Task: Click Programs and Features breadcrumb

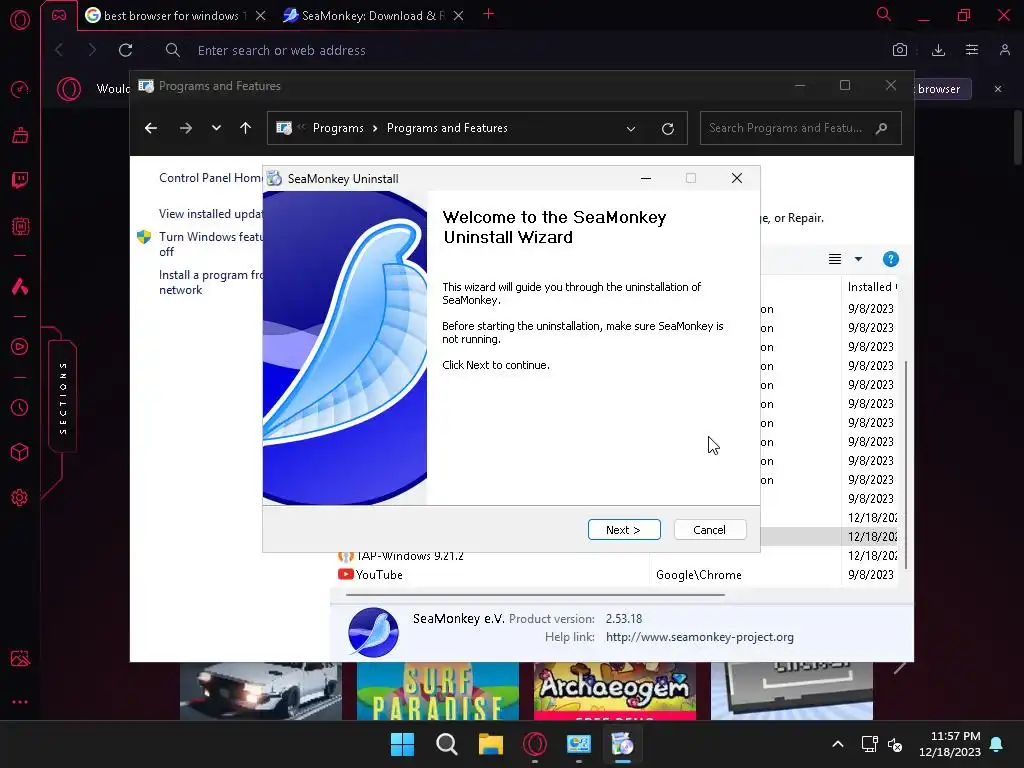Action: (x=447, y=128)
